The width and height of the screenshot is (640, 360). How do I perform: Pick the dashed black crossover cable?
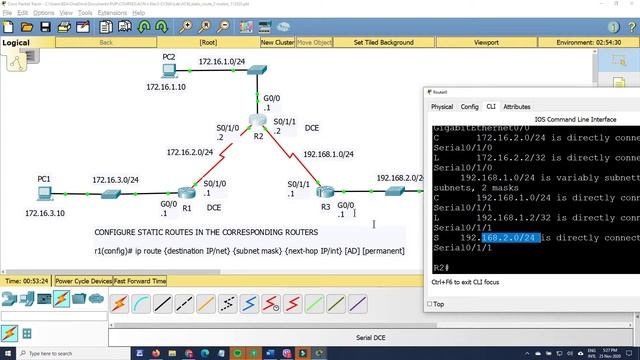coord(184,304)
